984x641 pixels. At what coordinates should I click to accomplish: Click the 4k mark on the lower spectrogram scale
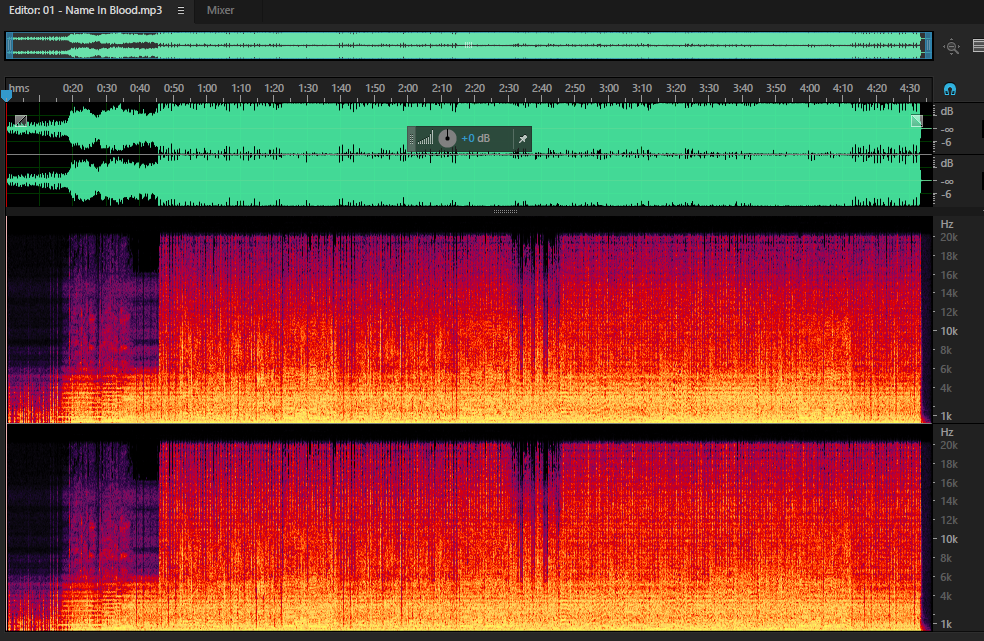click(946, 596)
